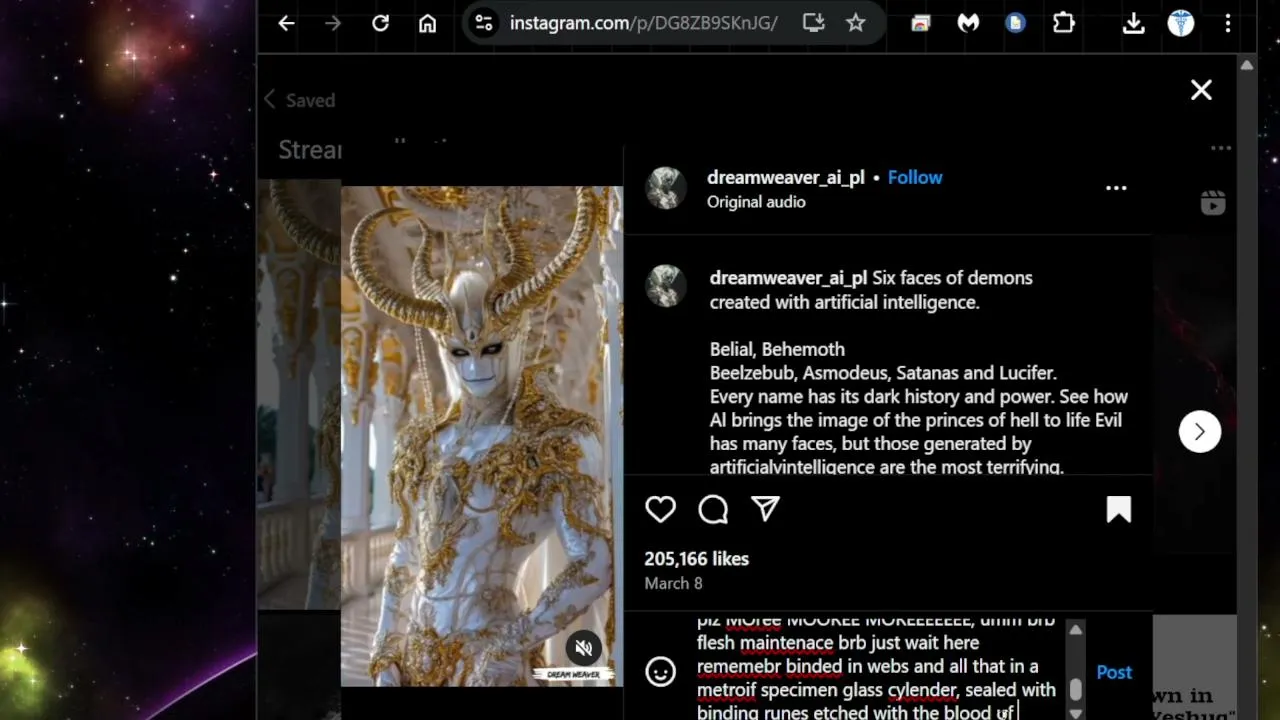Post the typed comment
The width and height of the screenshot is (1280, 720).
[1114, 672]
